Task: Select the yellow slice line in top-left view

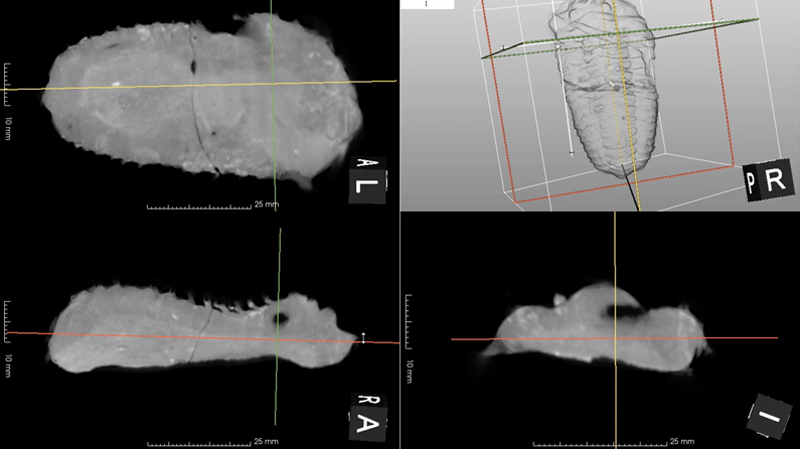Action: click(x=150, y=87)
